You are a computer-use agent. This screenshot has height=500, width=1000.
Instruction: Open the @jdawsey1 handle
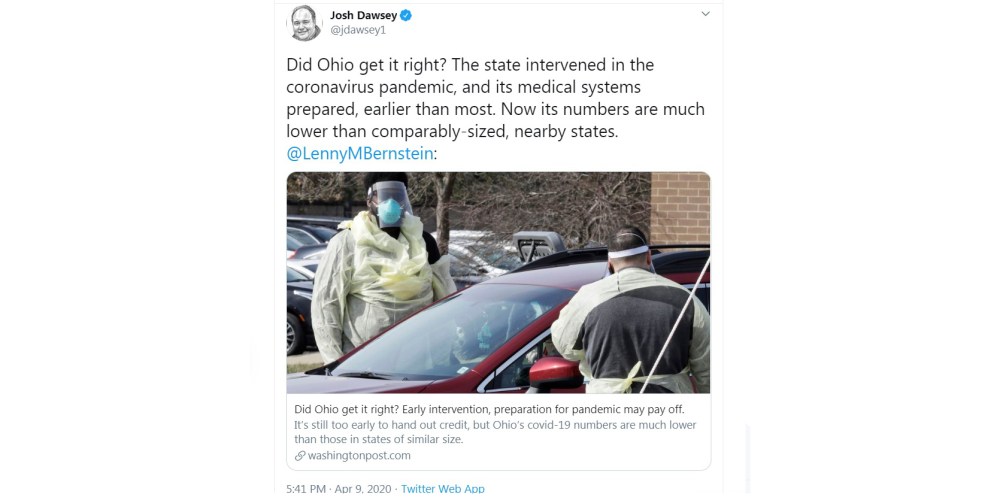click(x=358, y=30)
